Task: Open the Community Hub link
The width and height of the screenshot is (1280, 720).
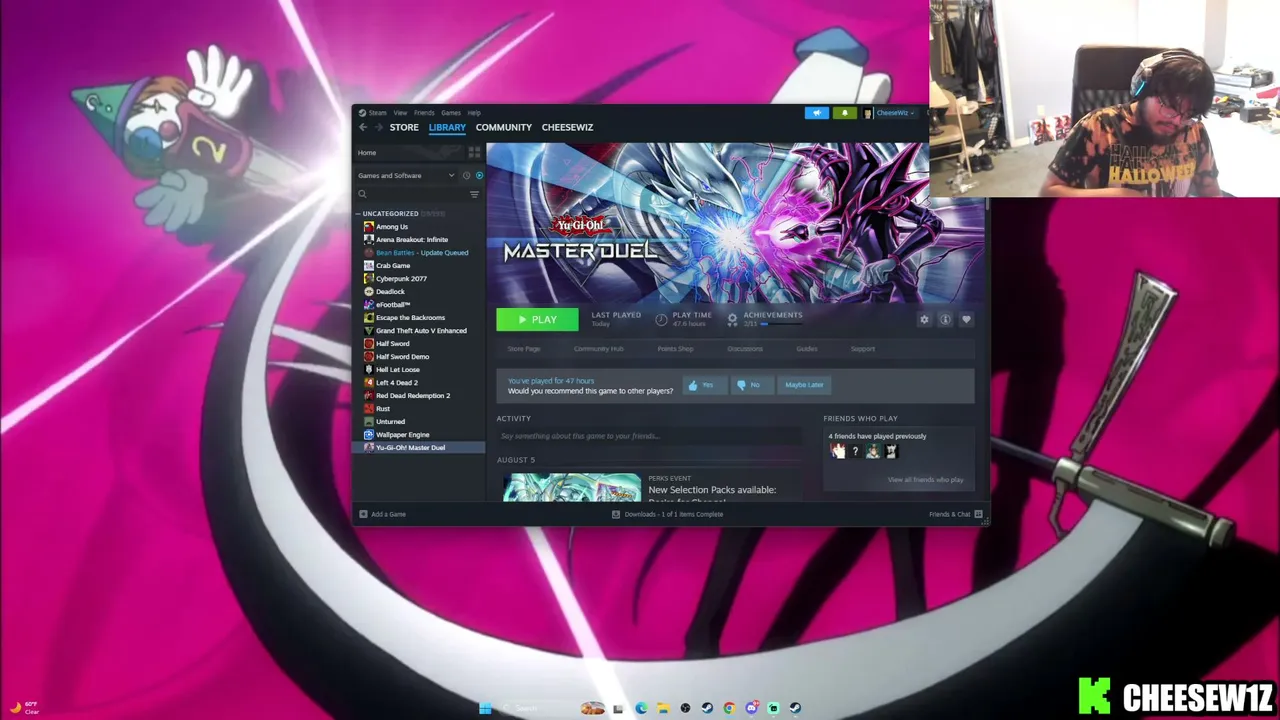Action: point(599,349)
